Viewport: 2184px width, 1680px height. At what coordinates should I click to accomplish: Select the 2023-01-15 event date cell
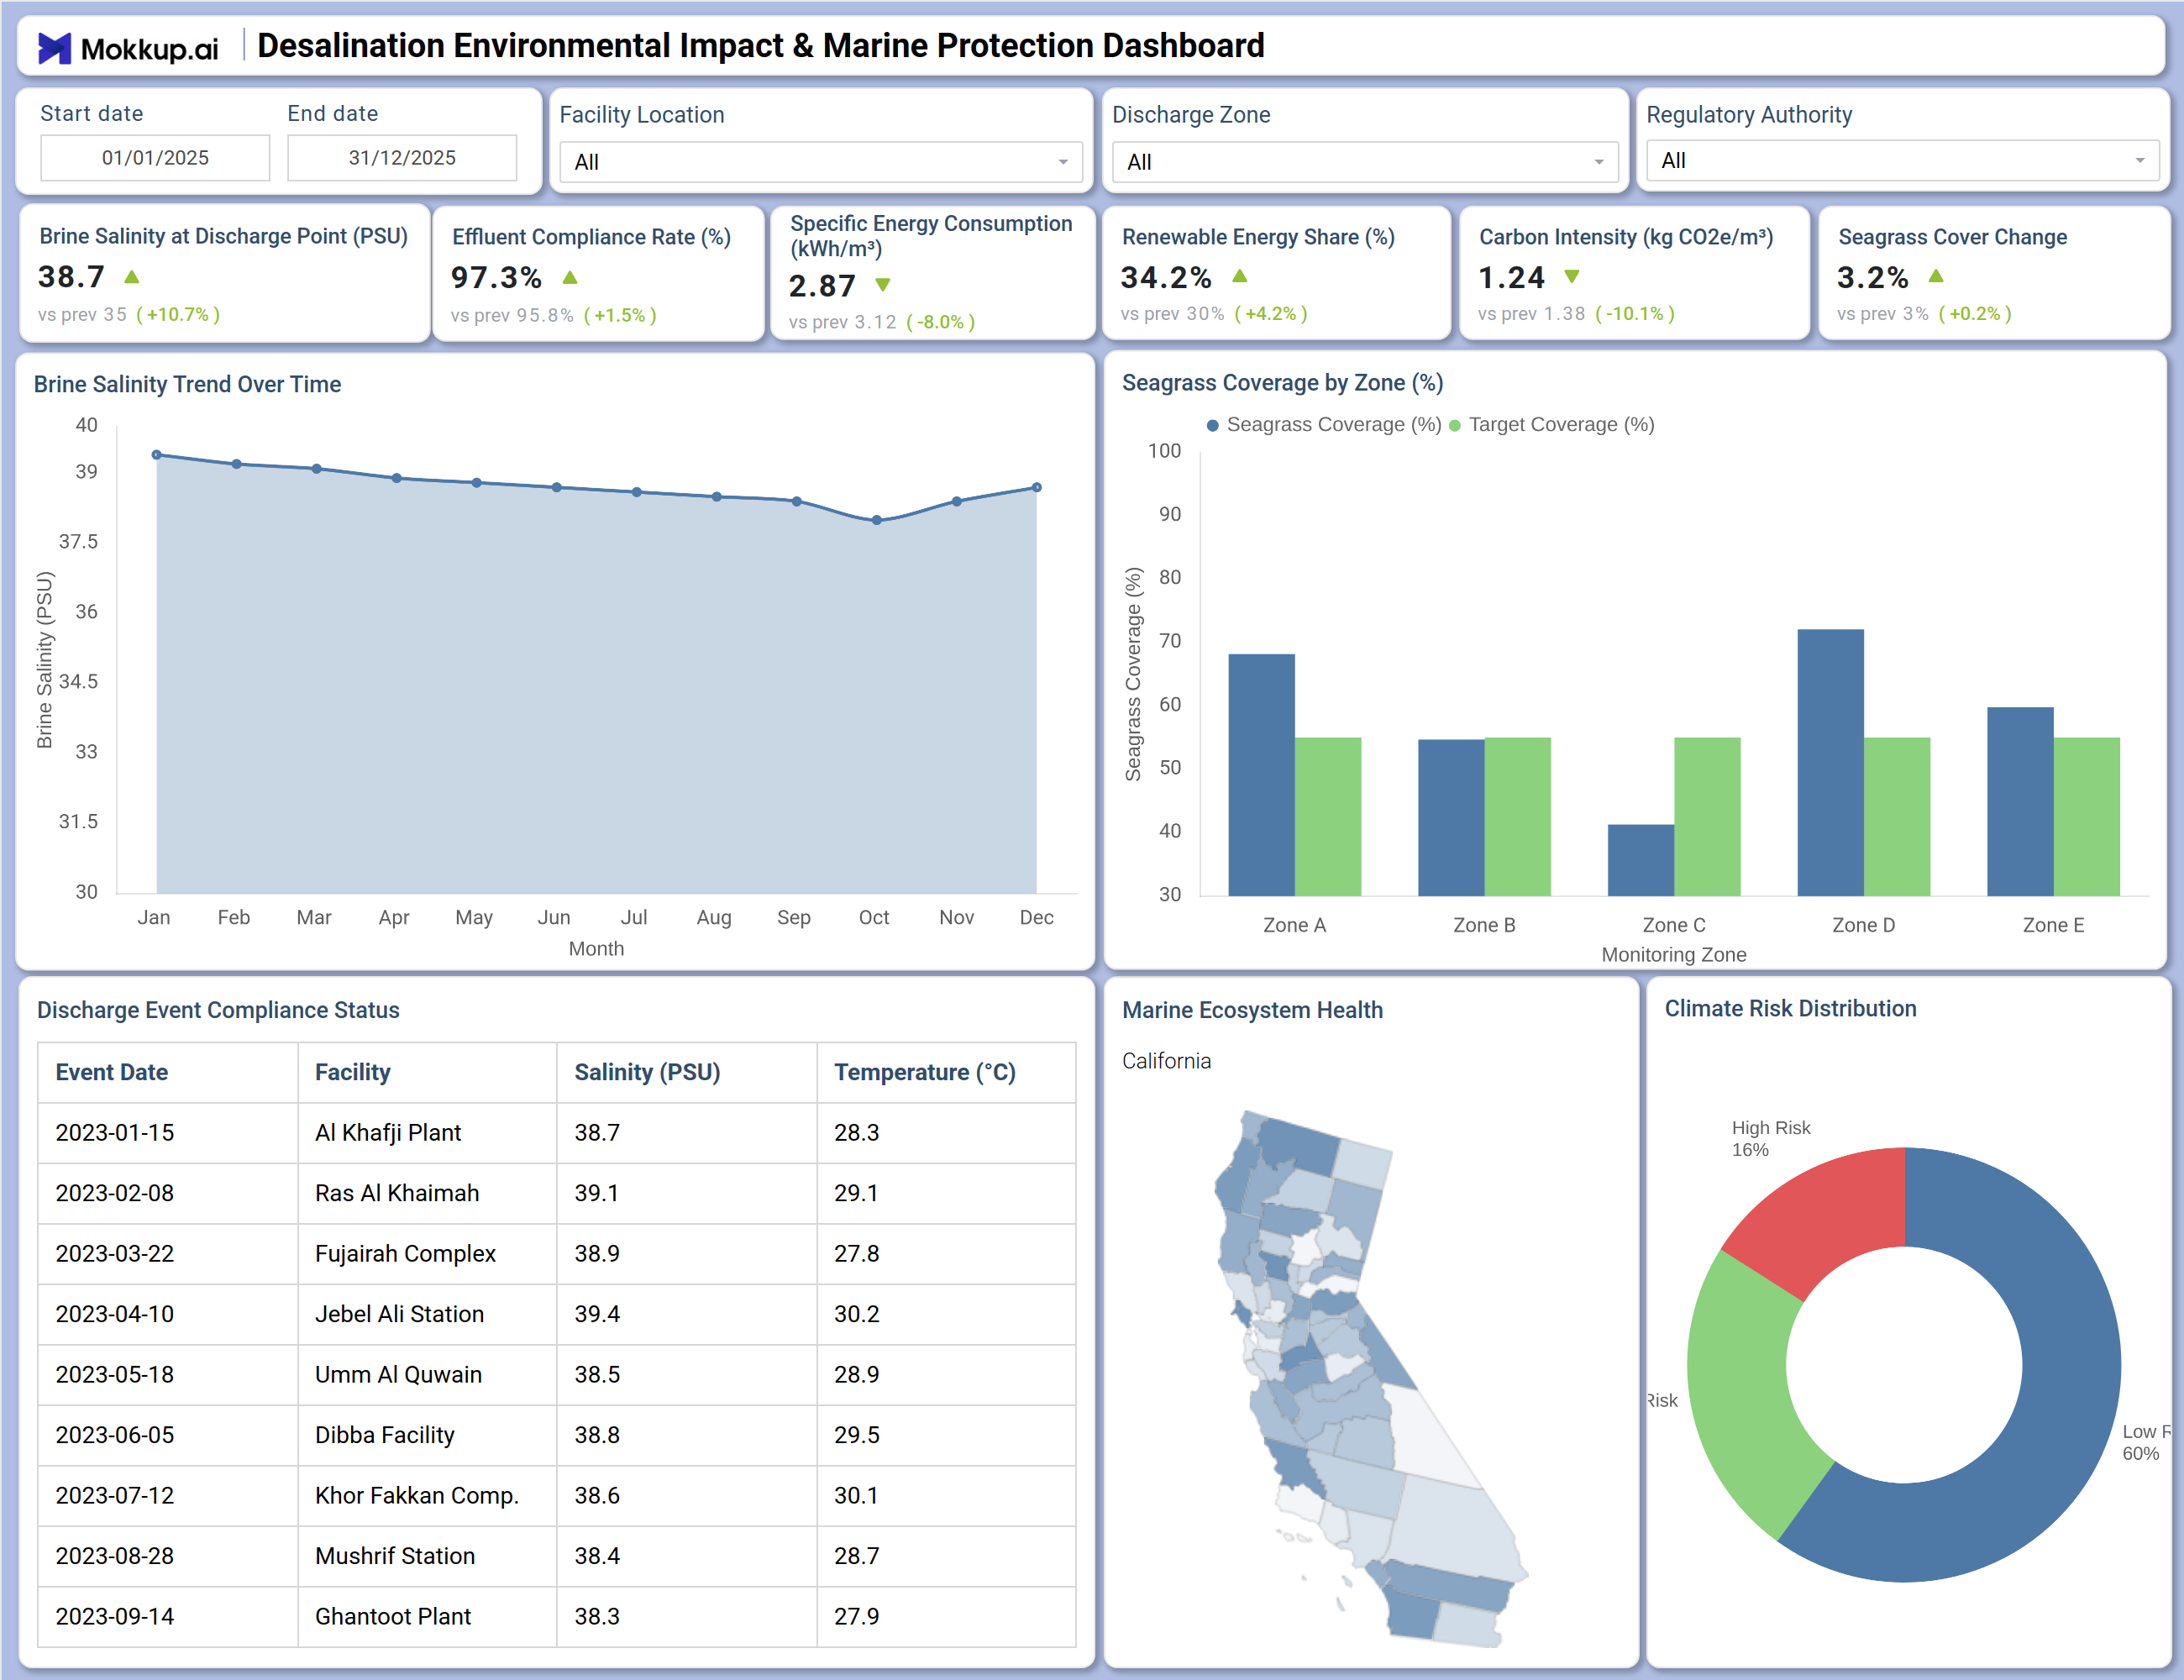[x=168, y=1133]
